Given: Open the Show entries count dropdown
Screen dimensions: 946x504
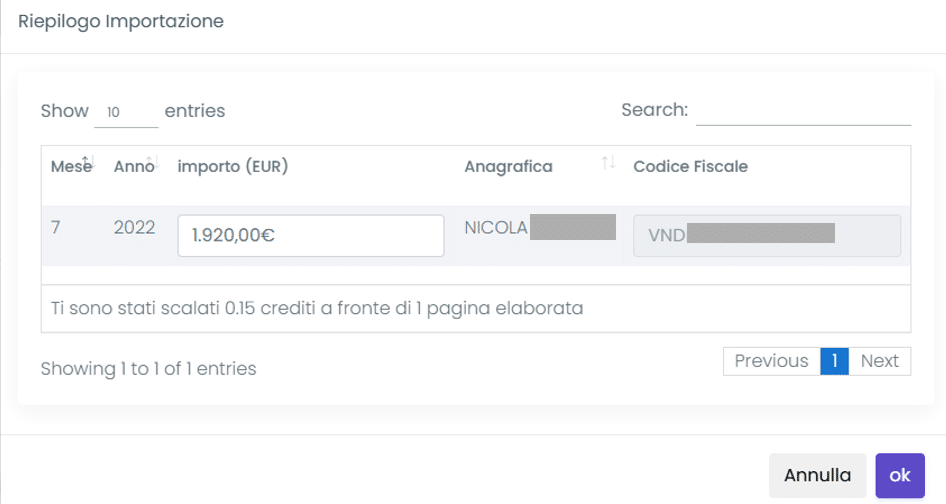Looking at the screenshot, I should pyautogui.click(x=126, y=112).
